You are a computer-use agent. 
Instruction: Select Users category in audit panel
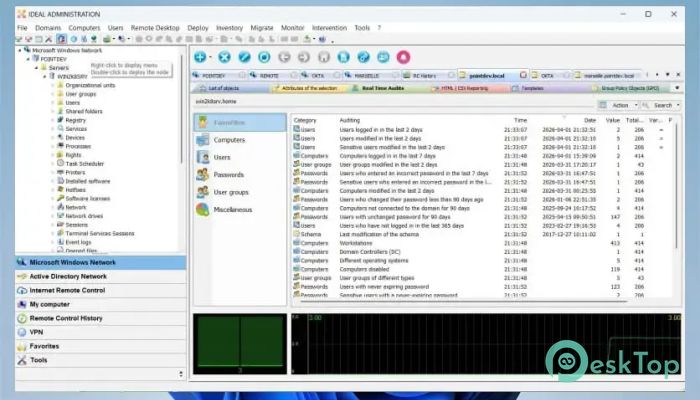click(x=240, y=157)
